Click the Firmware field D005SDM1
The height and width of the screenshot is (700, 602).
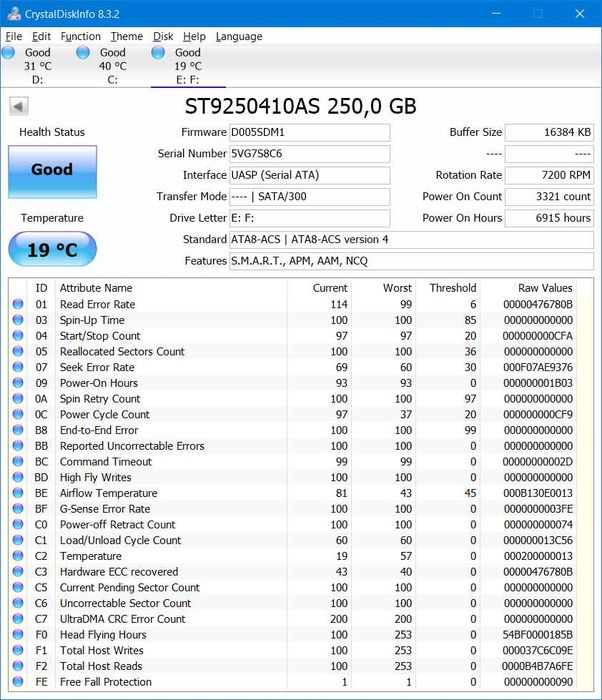tap(309, 133)
